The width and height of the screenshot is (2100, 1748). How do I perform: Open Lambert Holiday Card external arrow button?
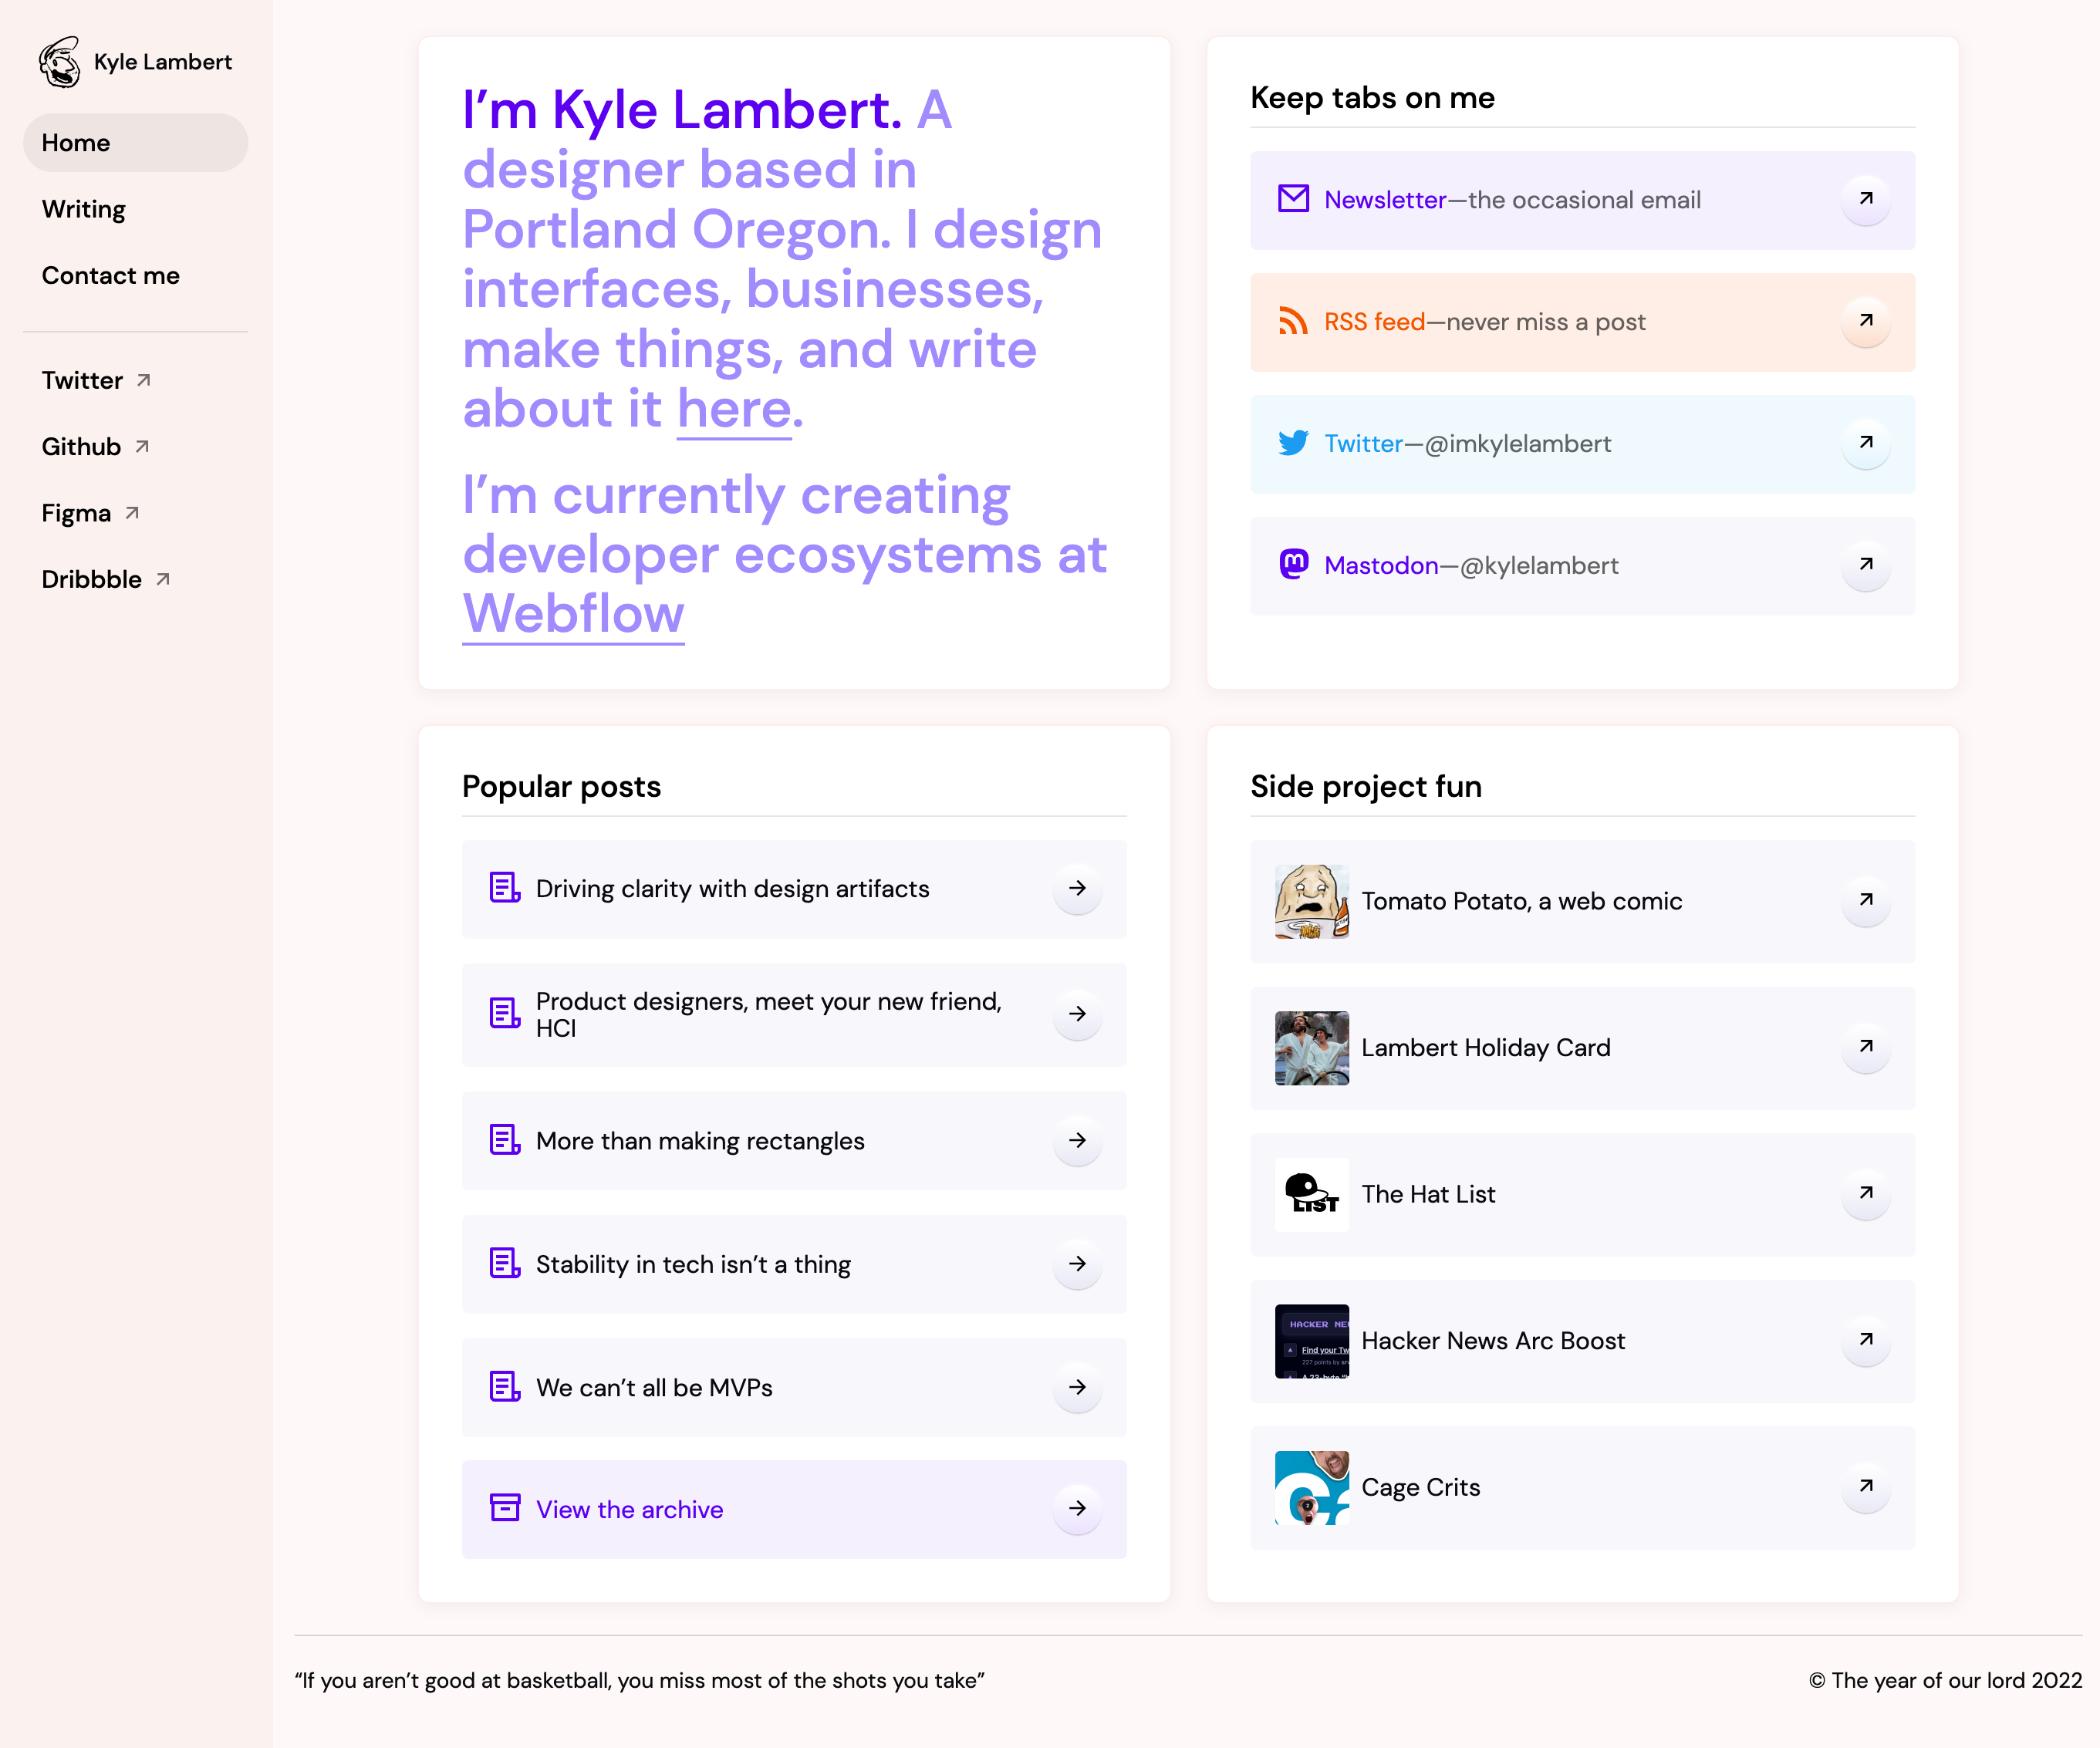(1866, 1047)
